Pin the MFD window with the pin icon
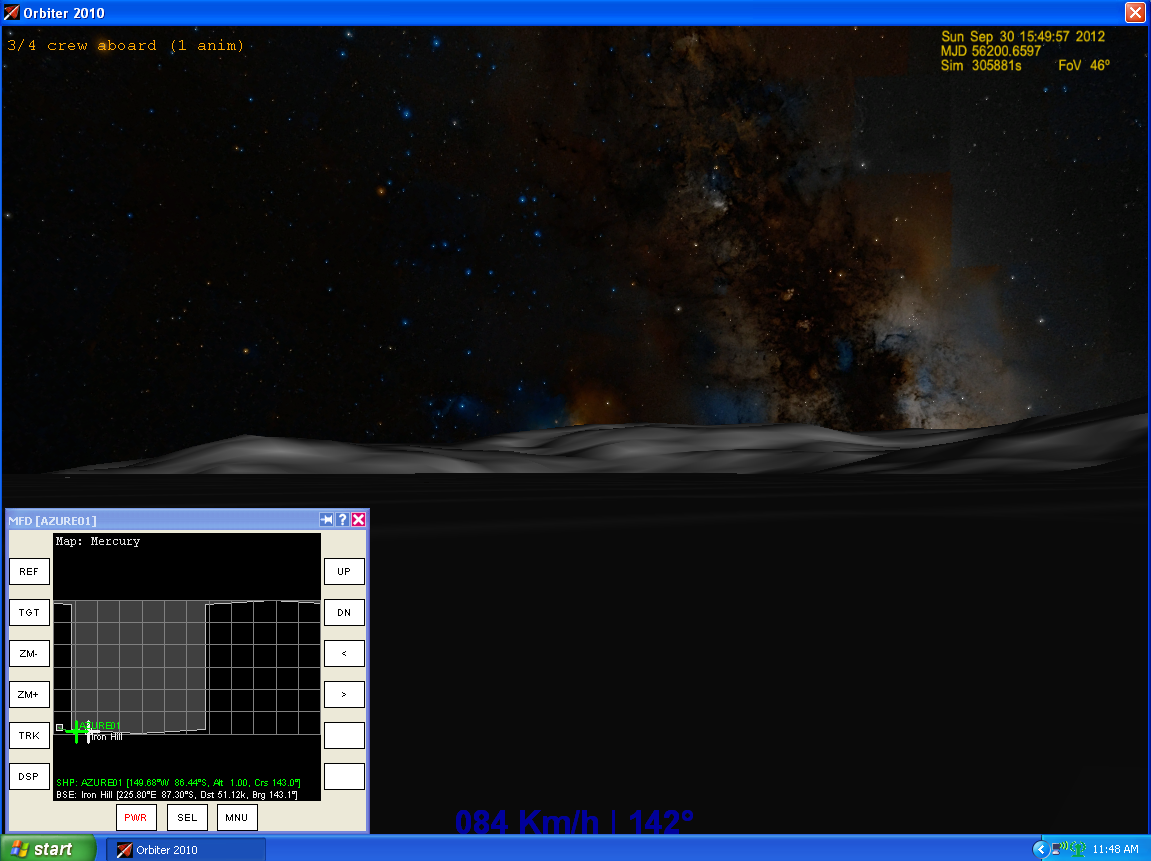 click(x=327, y=520)
